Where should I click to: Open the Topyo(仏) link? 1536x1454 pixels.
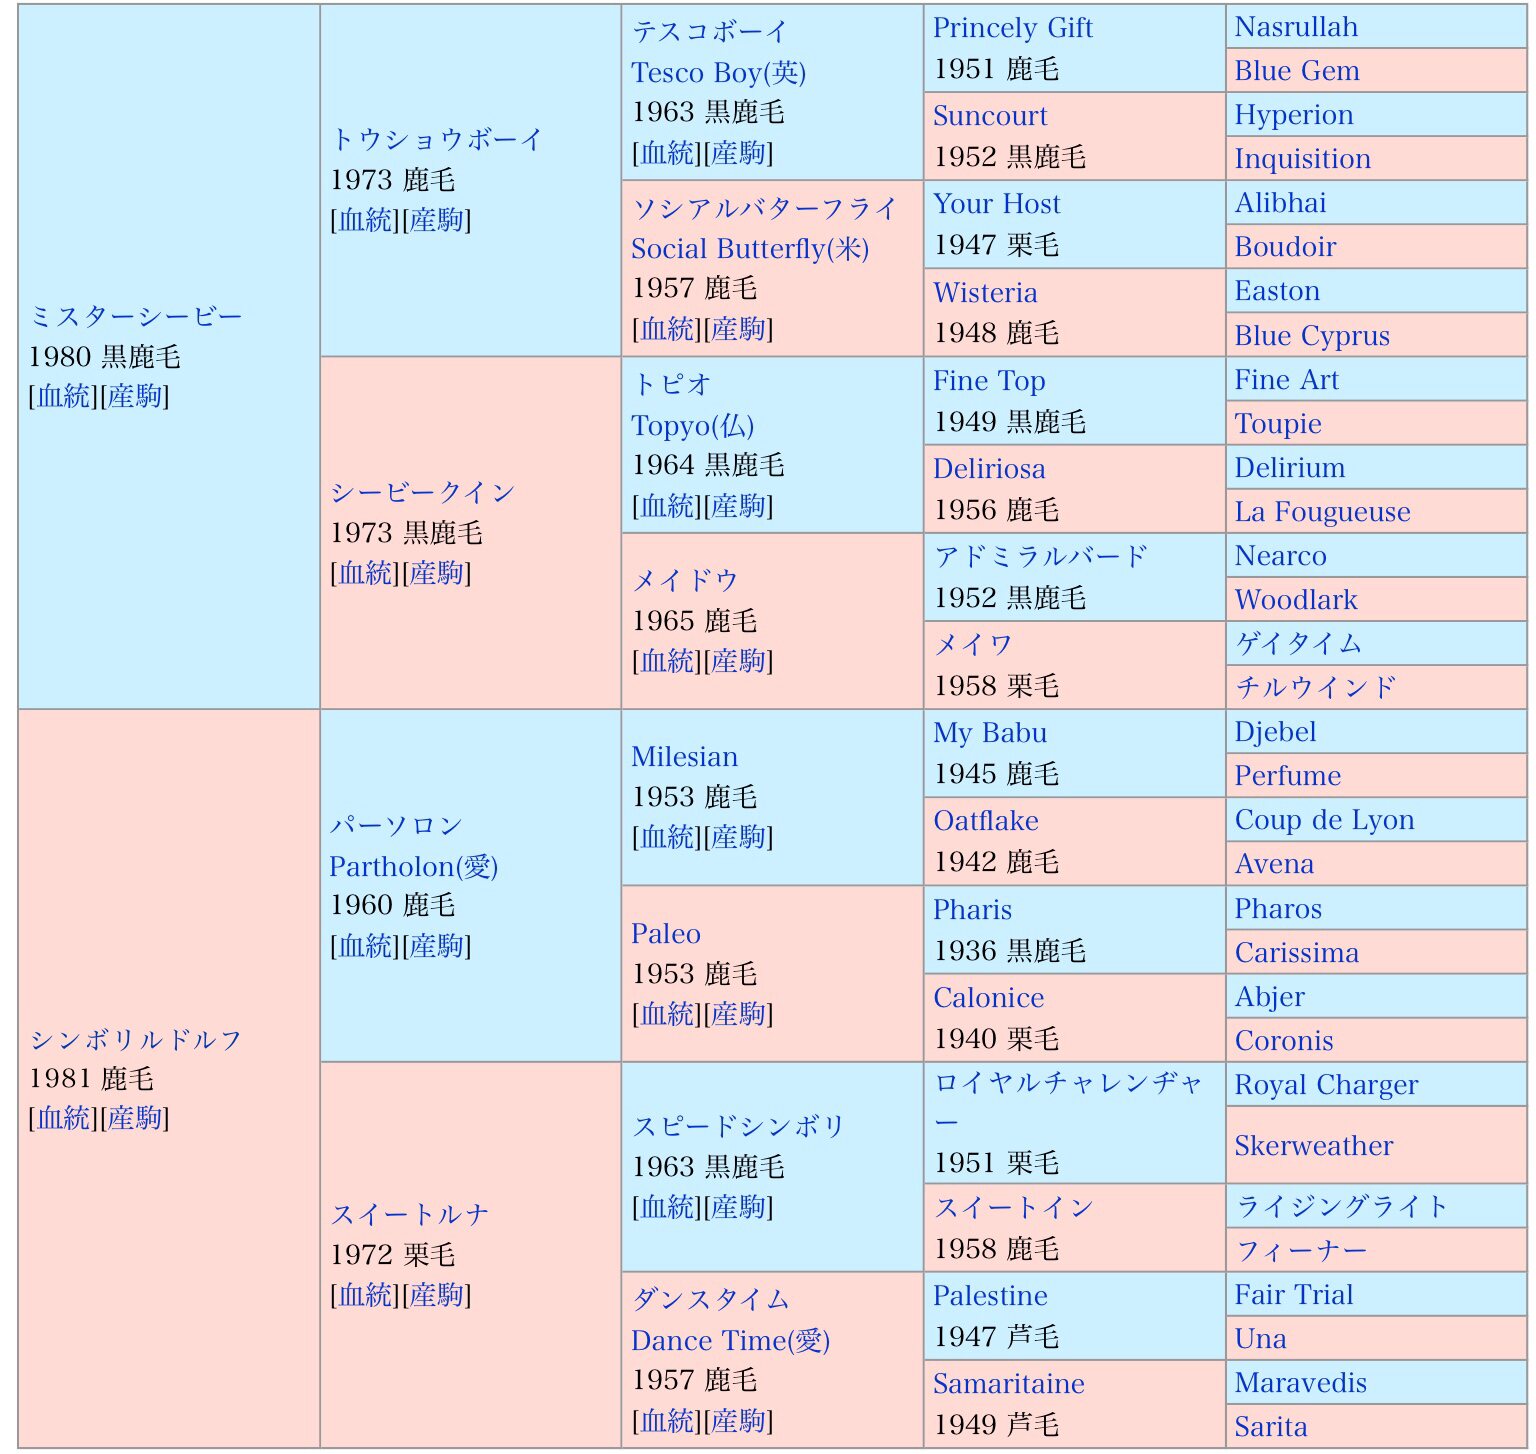(x=692, y=426)
